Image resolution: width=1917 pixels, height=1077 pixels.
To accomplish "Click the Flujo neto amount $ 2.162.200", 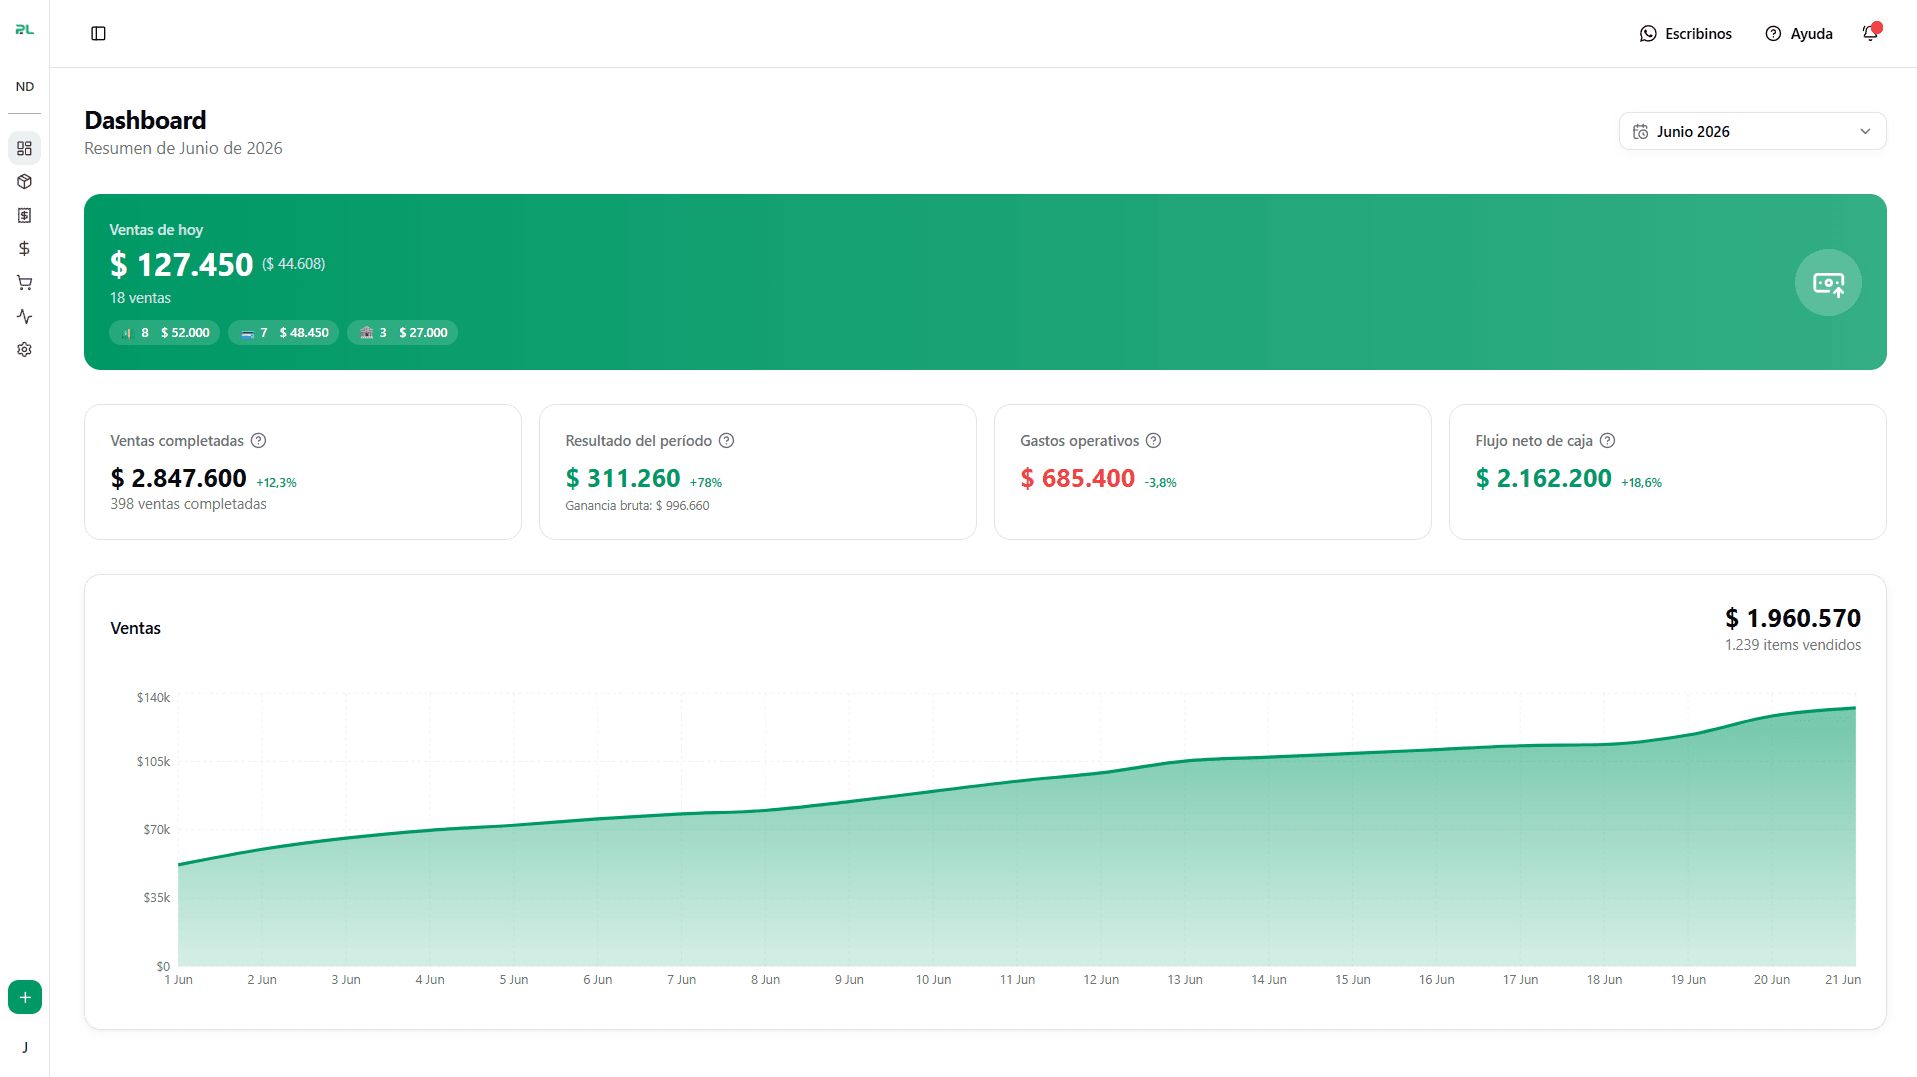I will click(x=1543, y=479).
